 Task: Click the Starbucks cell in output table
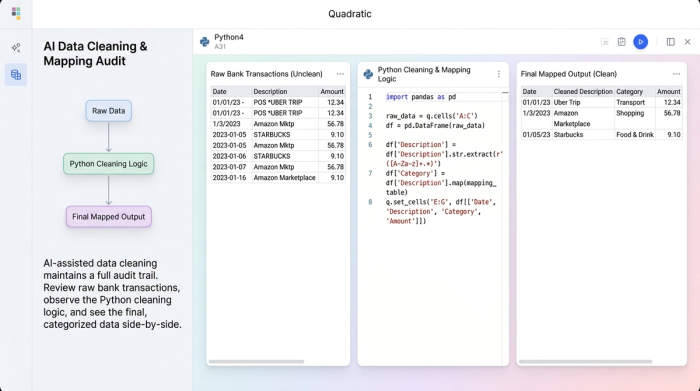583,135
